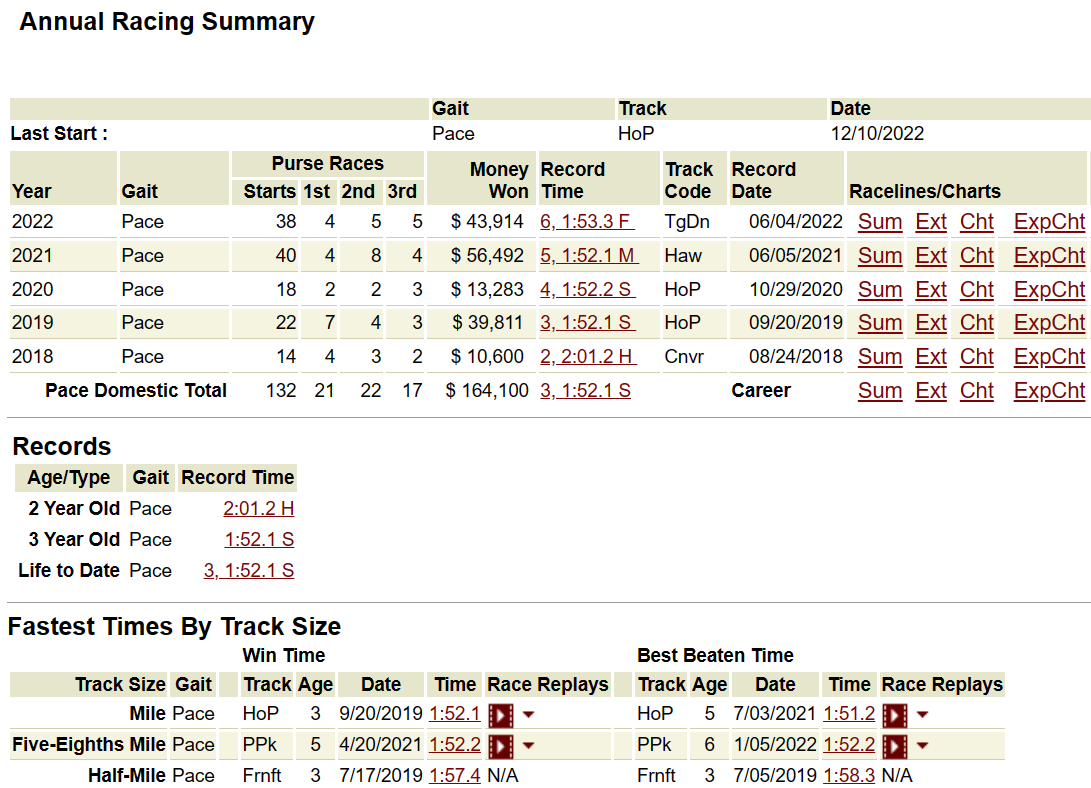Open 2021 record time 5, 1:52.1 M

589,256
